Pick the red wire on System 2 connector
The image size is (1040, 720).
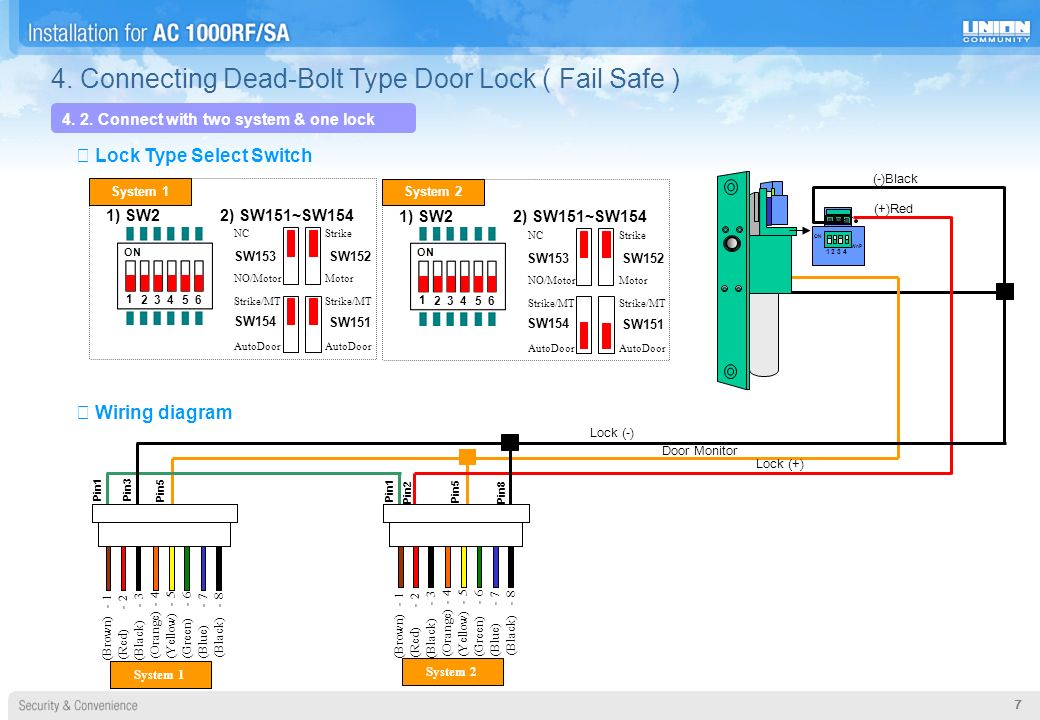coord(416,568)
